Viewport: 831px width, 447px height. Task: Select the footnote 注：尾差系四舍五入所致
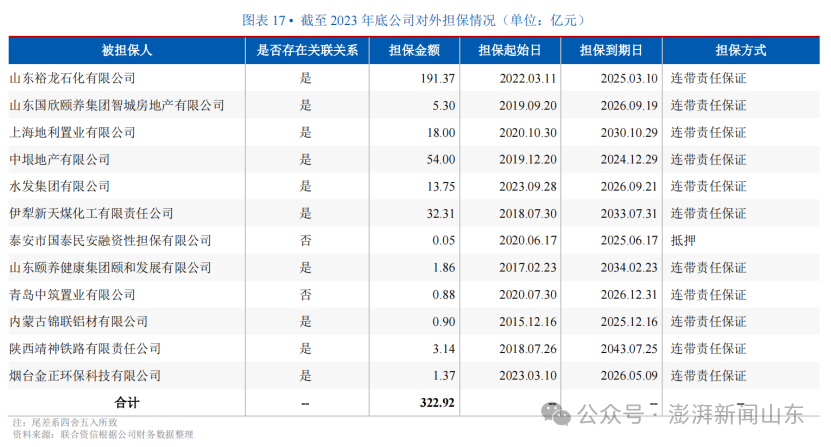coord(65,423)
